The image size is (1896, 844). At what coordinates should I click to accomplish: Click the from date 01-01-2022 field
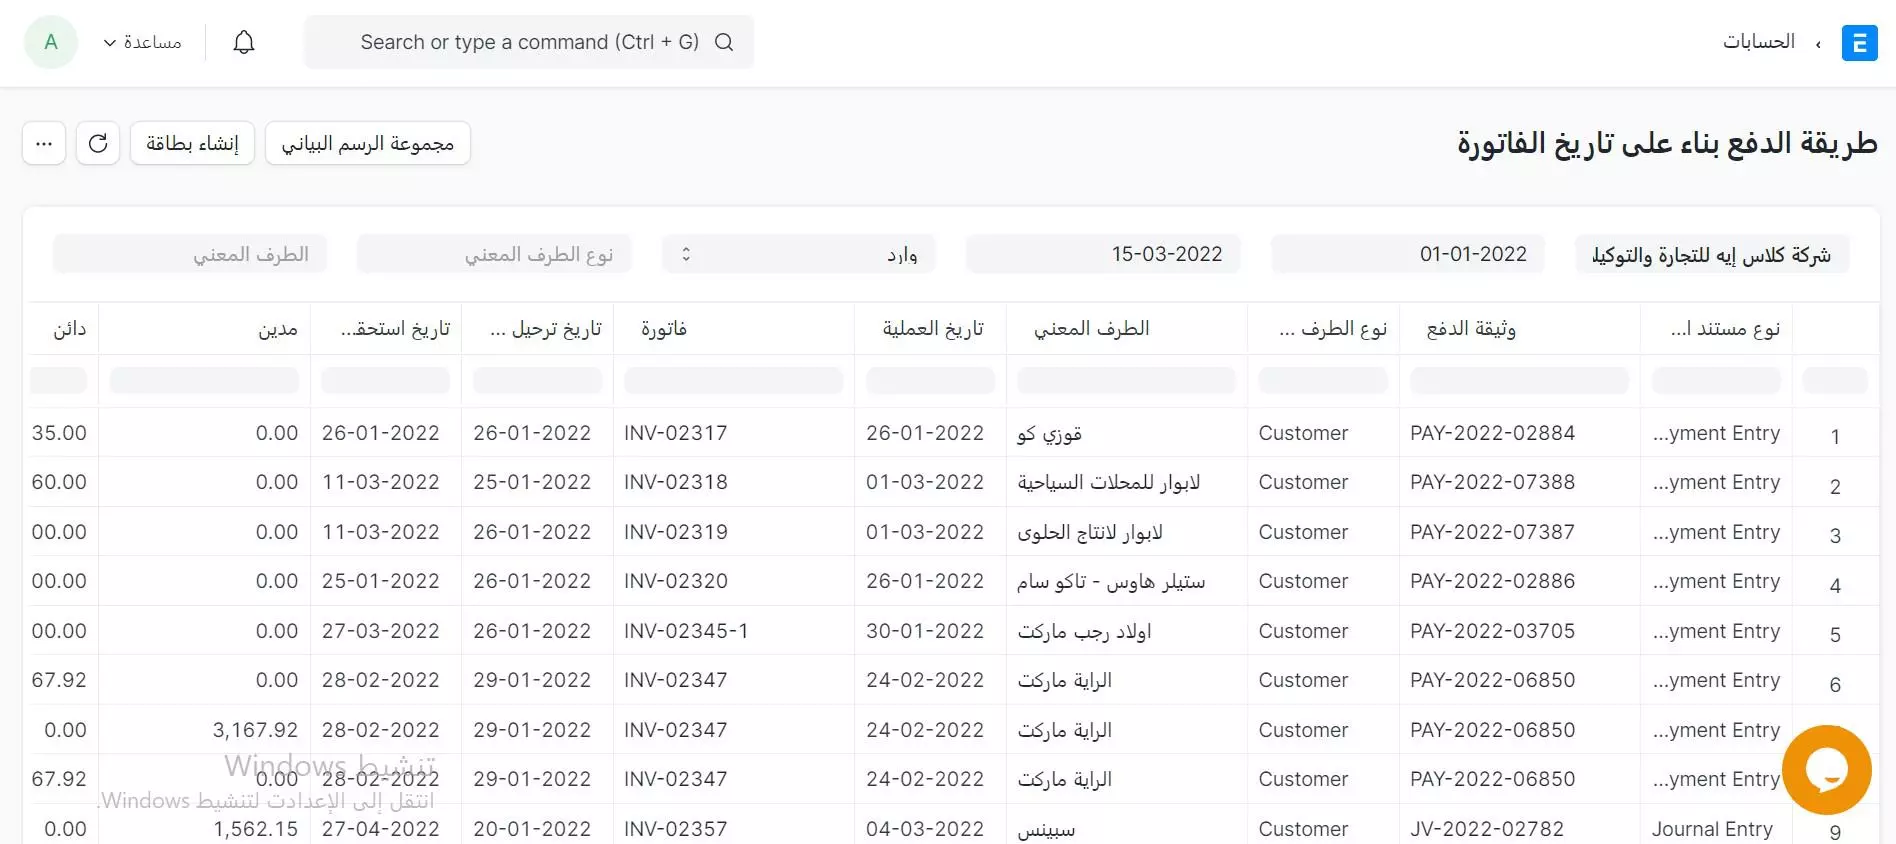click(1408, 254)
